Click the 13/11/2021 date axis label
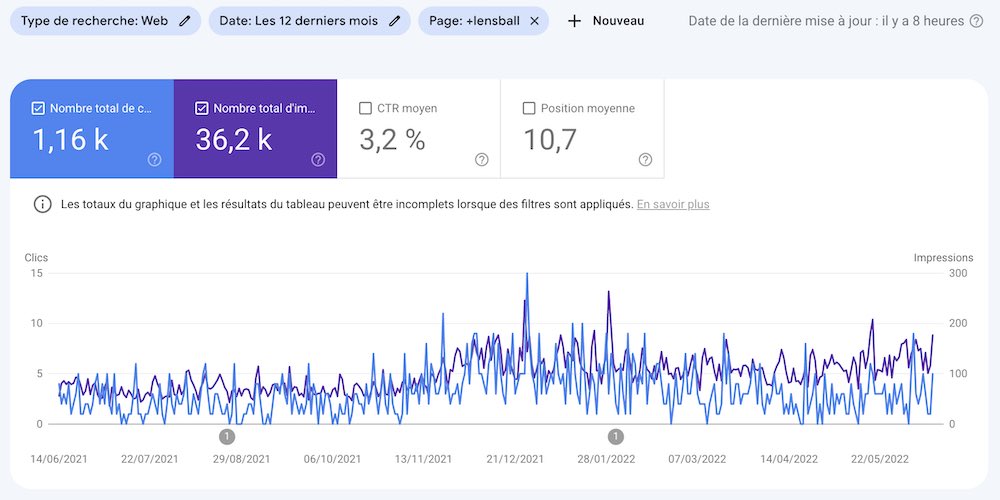This screenshot has width=1000, height=500. click(423, 459)
